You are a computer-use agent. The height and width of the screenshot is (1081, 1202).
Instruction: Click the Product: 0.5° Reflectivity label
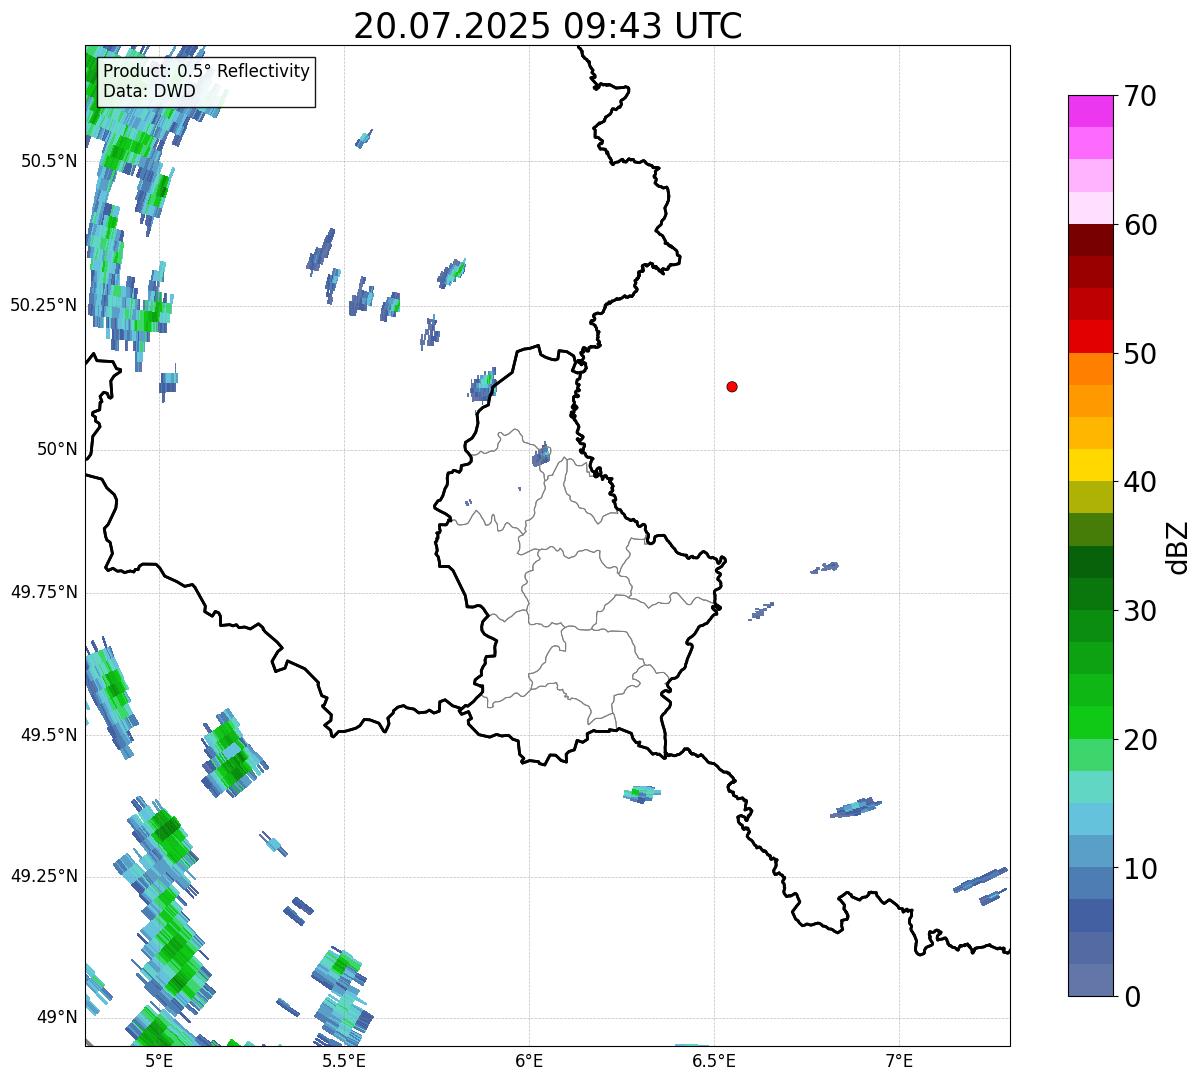(206, 71)
